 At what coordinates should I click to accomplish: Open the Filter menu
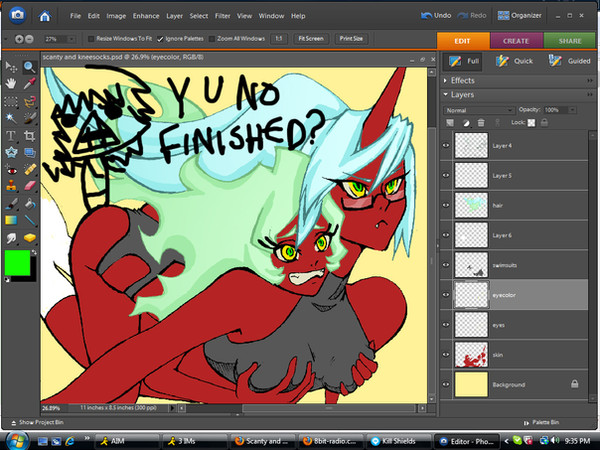coord(222,17)
